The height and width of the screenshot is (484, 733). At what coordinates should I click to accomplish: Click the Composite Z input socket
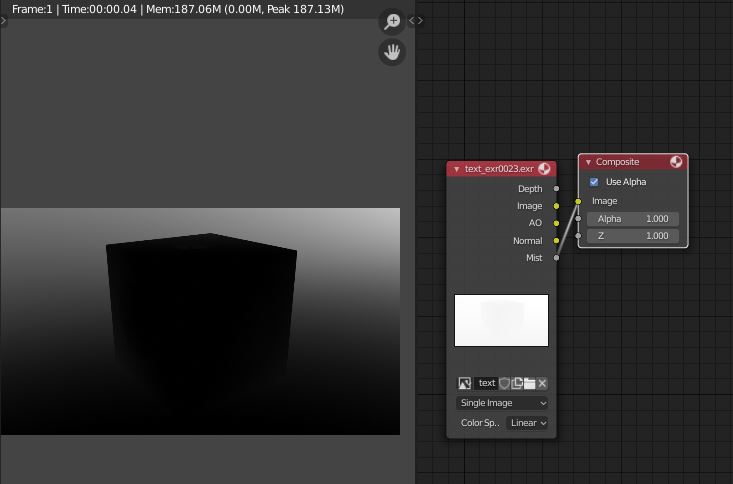click(x=578, y=236)
